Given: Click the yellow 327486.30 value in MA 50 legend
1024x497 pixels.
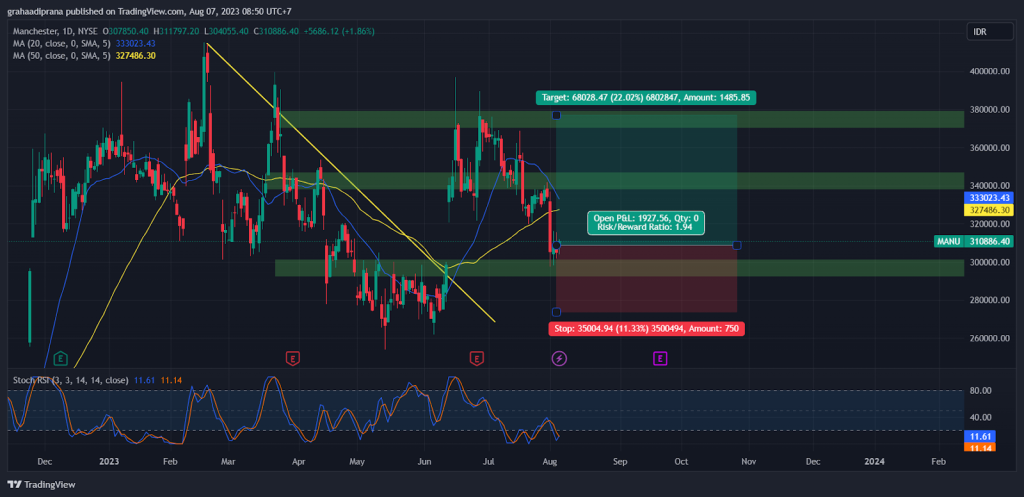Looking at the screenshot, I should pyautogui.click(x=137, y=56).
